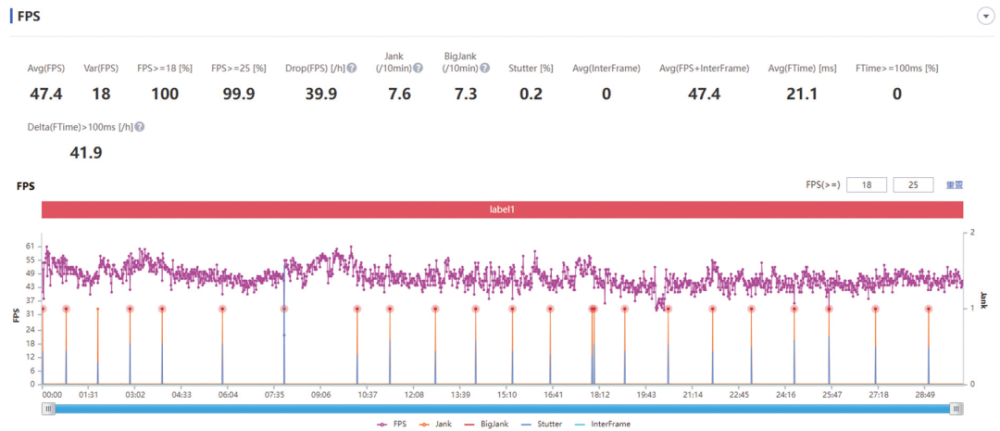Select the Jank value 7.6
1000x431 pixels.
coord(400,94)
